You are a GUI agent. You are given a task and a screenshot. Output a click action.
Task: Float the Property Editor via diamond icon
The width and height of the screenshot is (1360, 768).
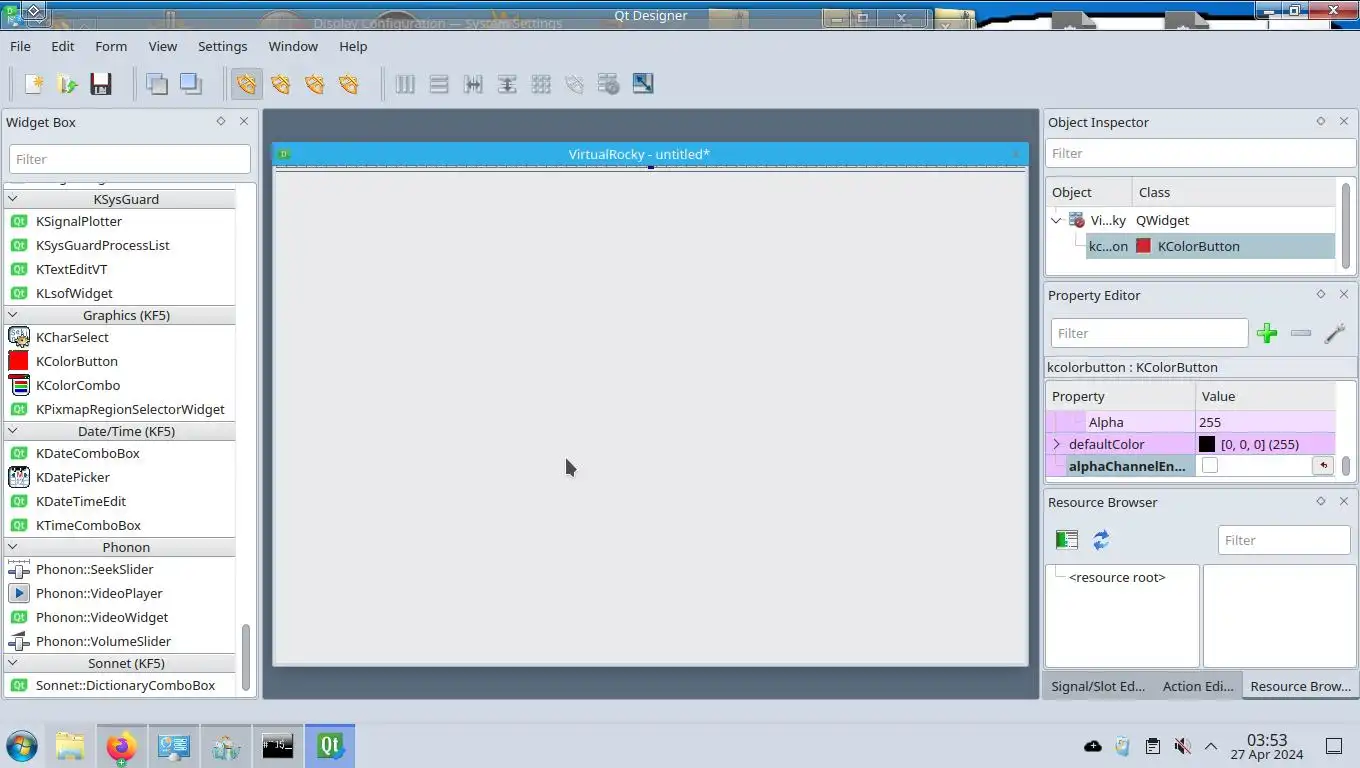pyautogui.click(x=1321, y=294)
